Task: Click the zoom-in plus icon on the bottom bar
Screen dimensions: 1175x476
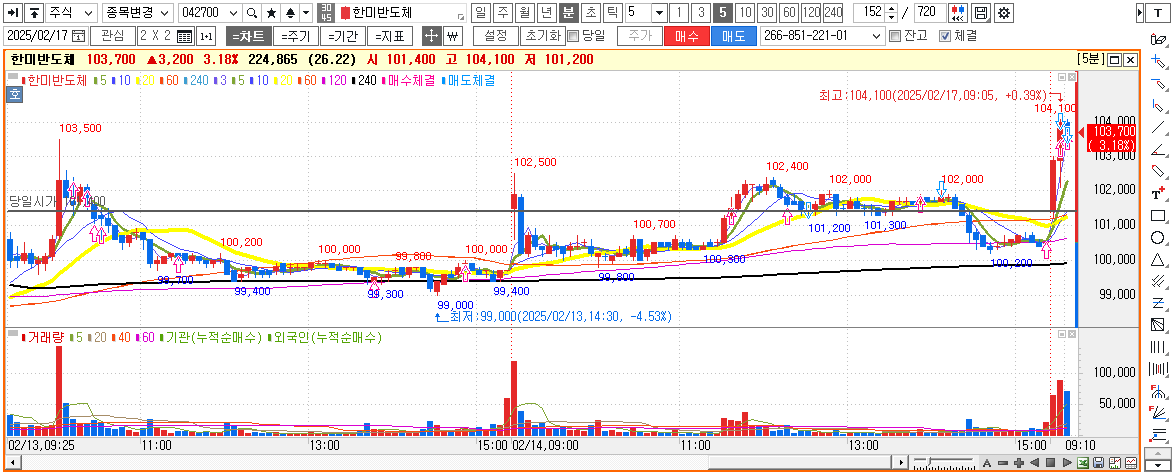Action: point(1018,463)
